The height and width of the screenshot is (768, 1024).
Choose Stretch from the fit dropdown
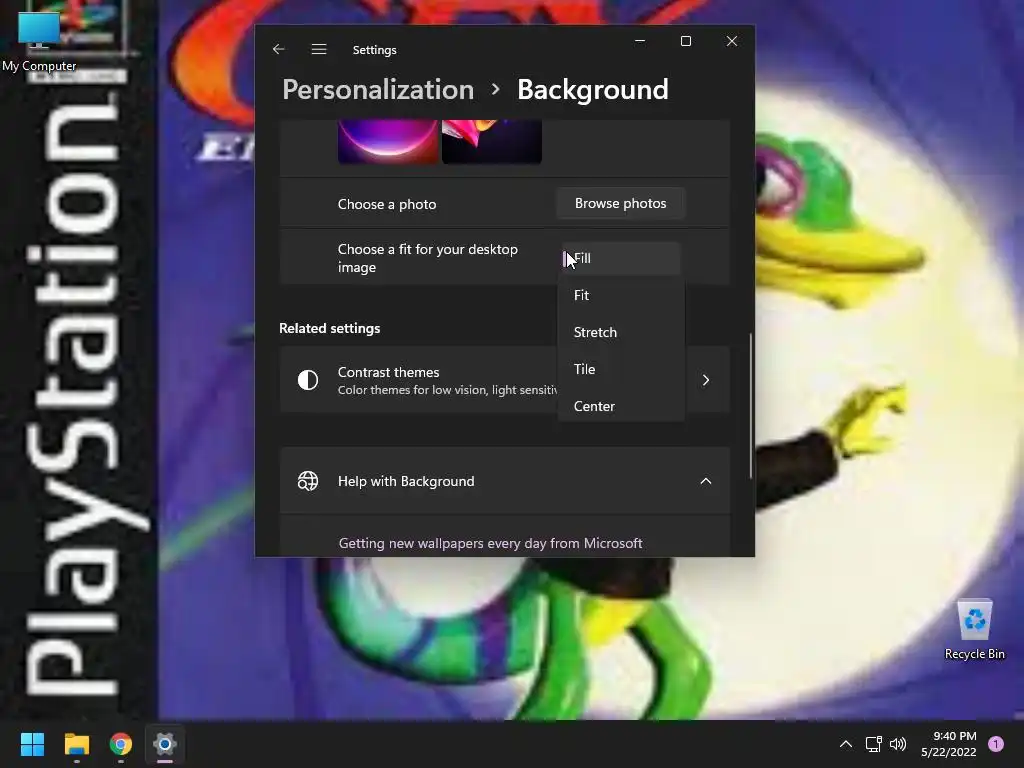coord(621,332)
